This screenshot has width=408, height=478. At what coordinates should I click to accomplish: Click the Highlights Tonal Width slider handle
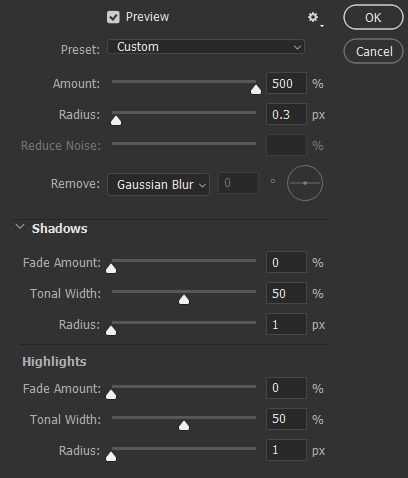coord(184,425)
